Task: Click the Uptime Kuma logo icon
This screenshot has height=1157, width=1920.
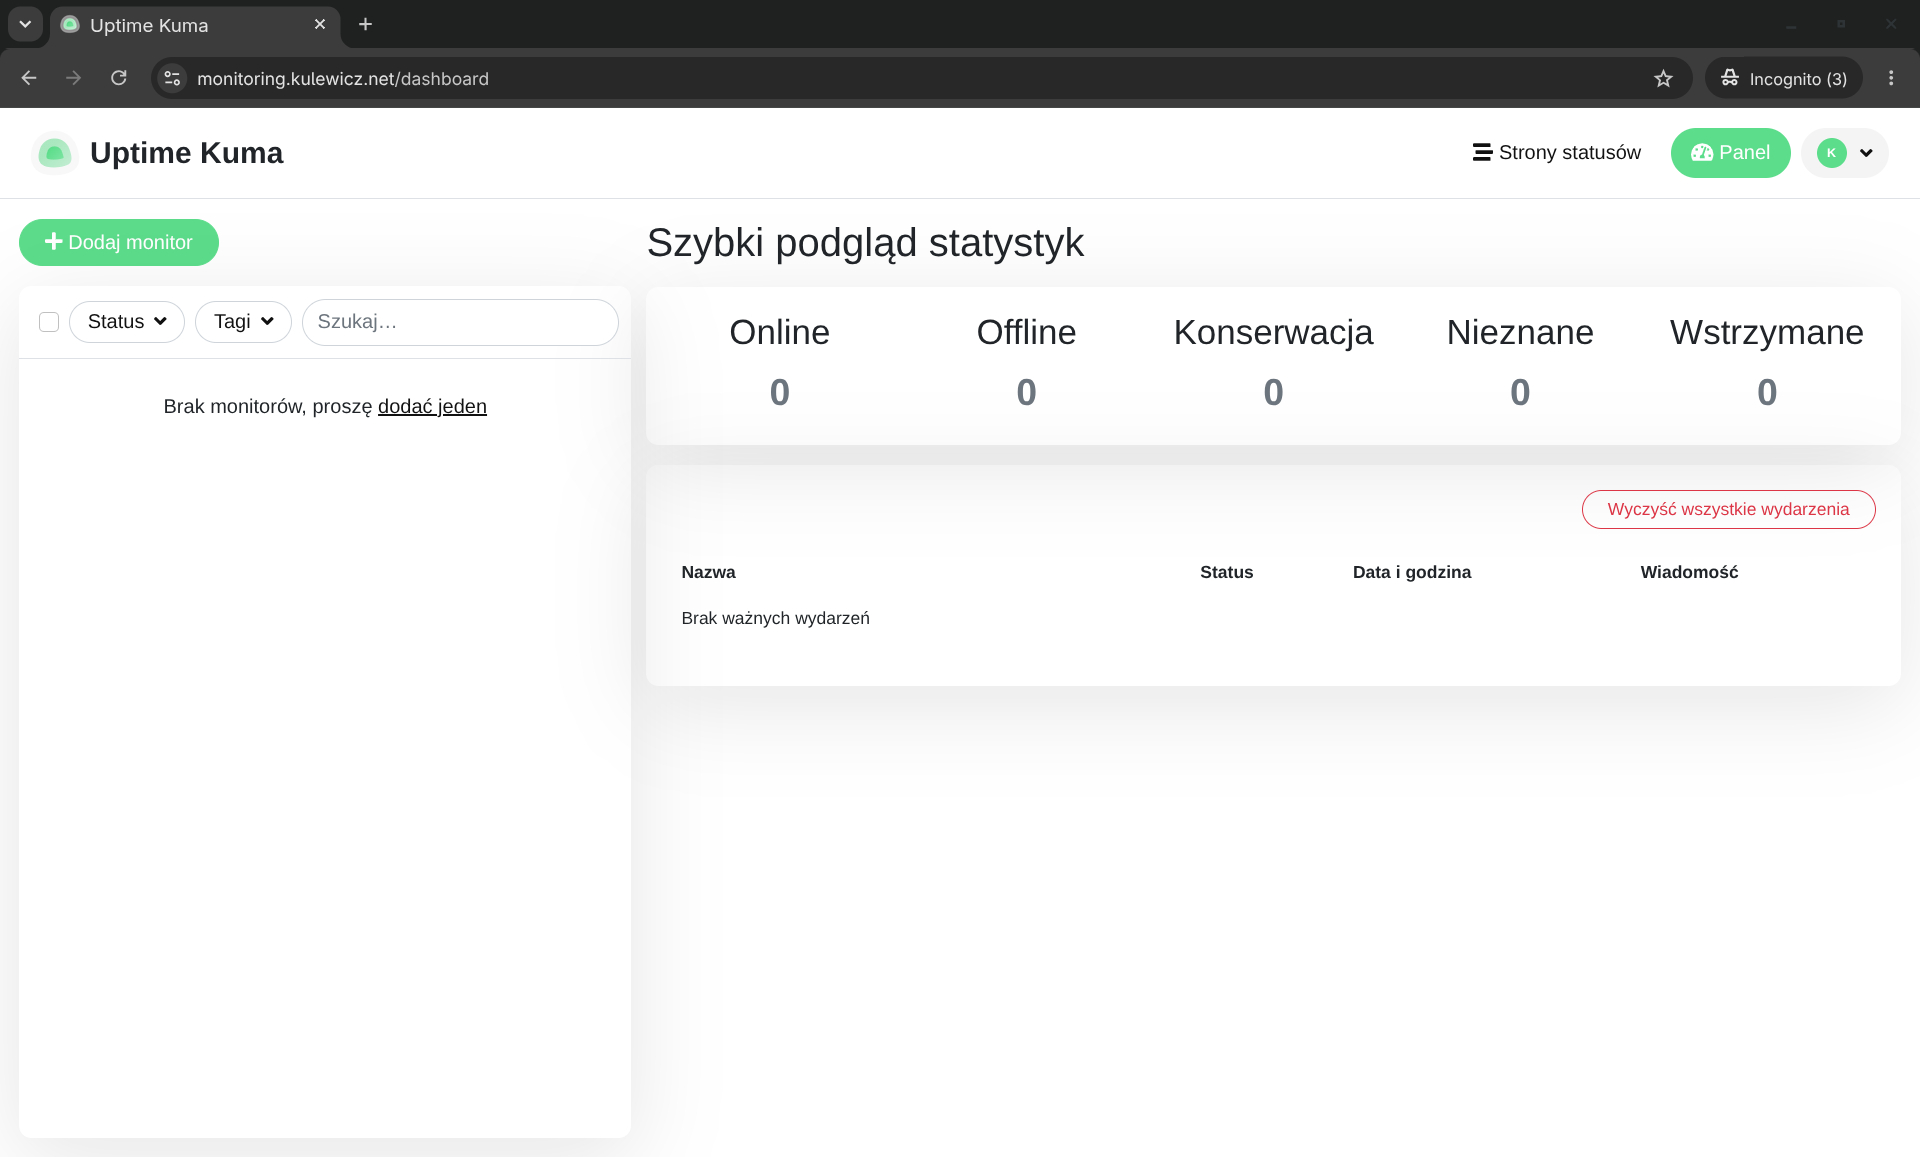Action: tap(55, 153)
